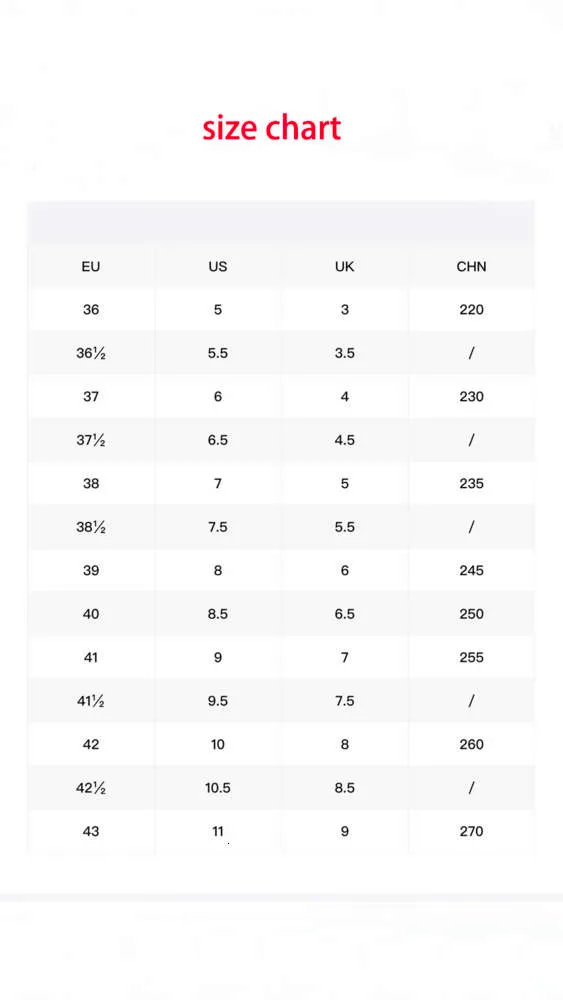563x1000 pixels.
Task: Click EU size 38½ cell
Action: (91, 527)
